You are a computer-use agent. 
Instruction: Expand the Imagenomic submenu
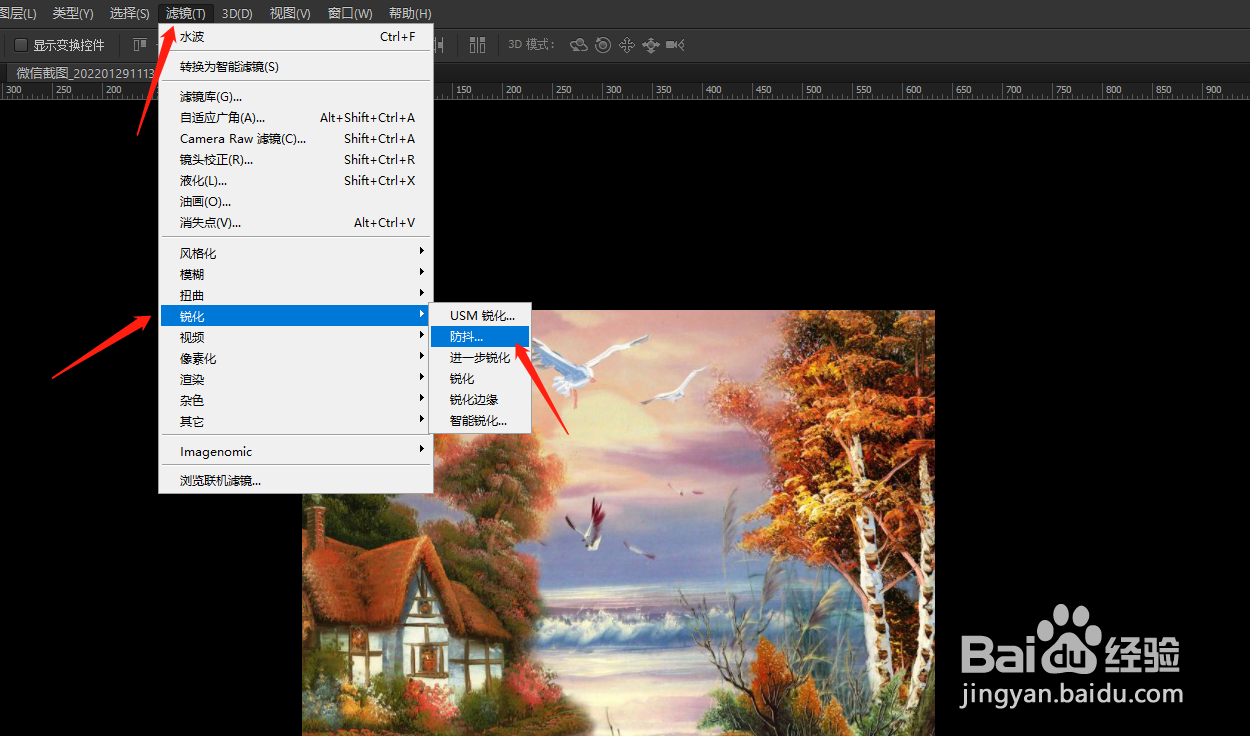[296, 451]
